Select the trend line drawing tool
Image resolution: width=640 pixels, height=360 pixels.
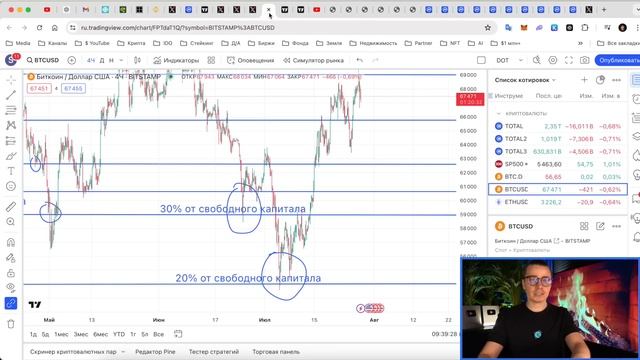11,95
